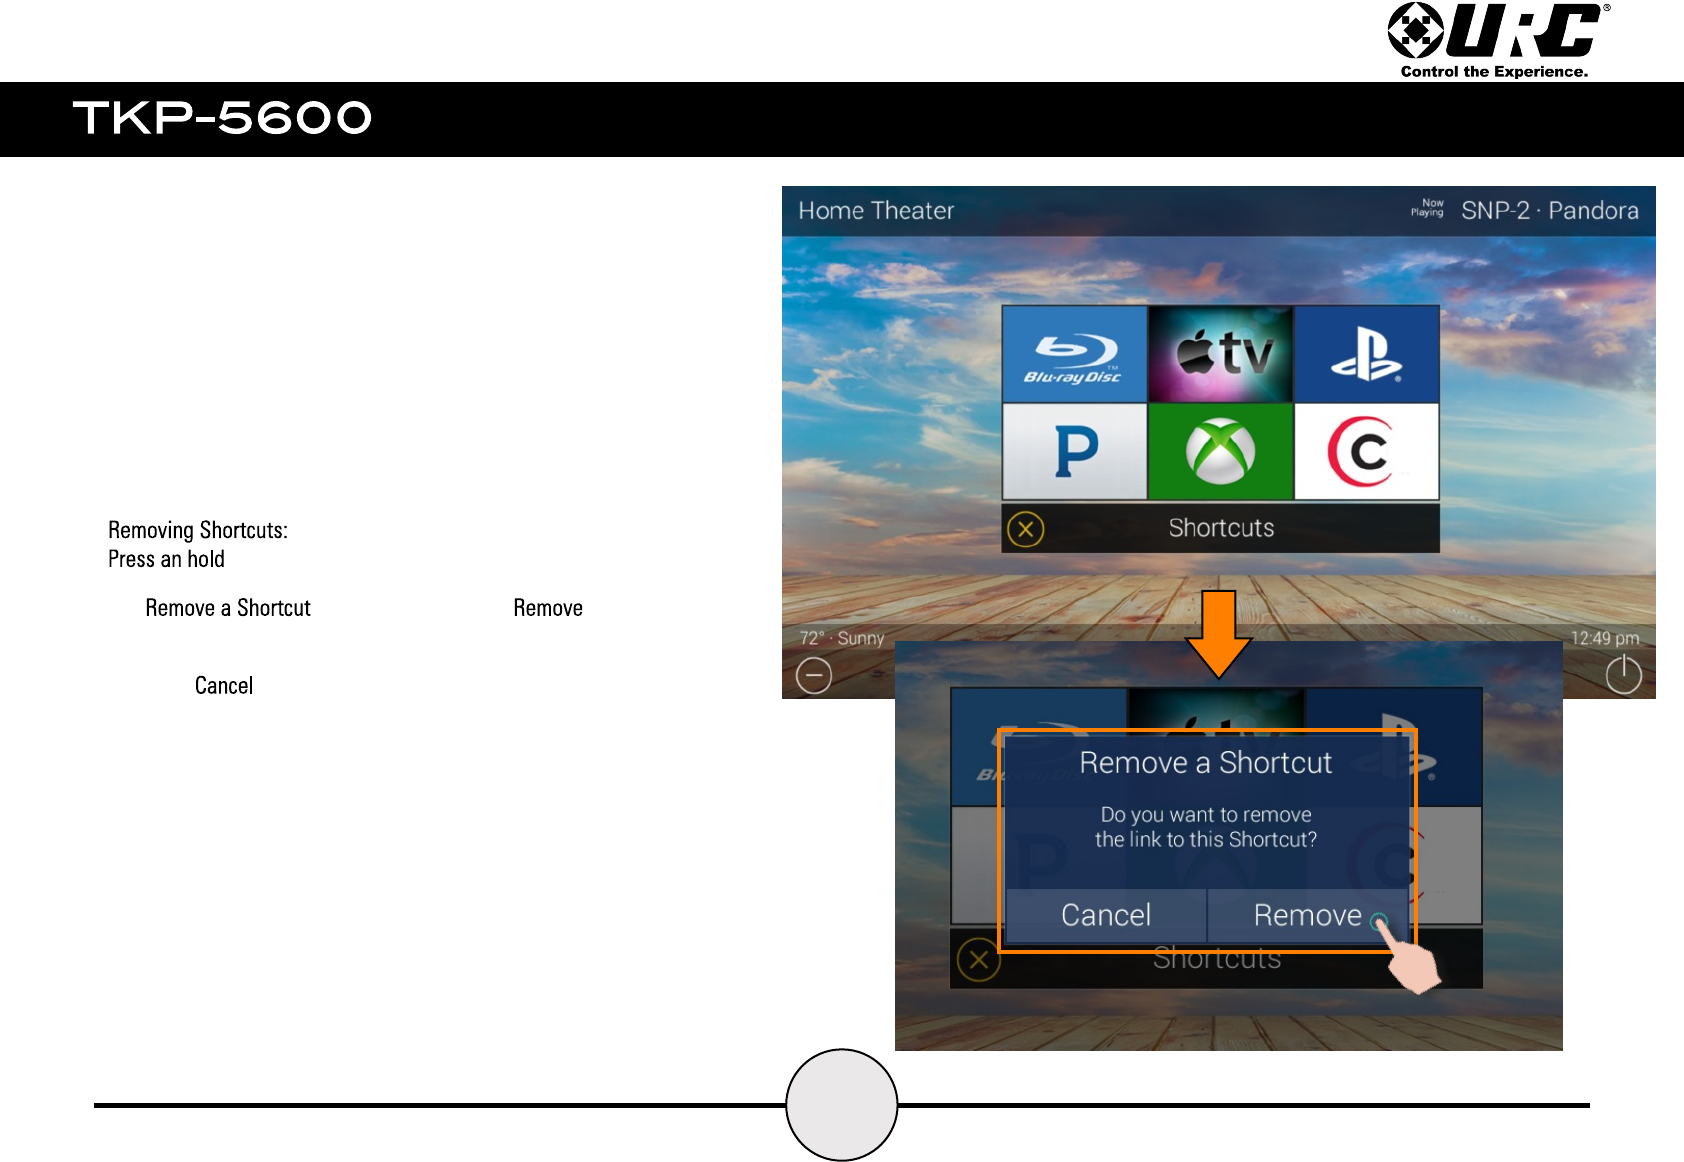Click the Shortcuts label in the bright bar

coord(1221,528)
